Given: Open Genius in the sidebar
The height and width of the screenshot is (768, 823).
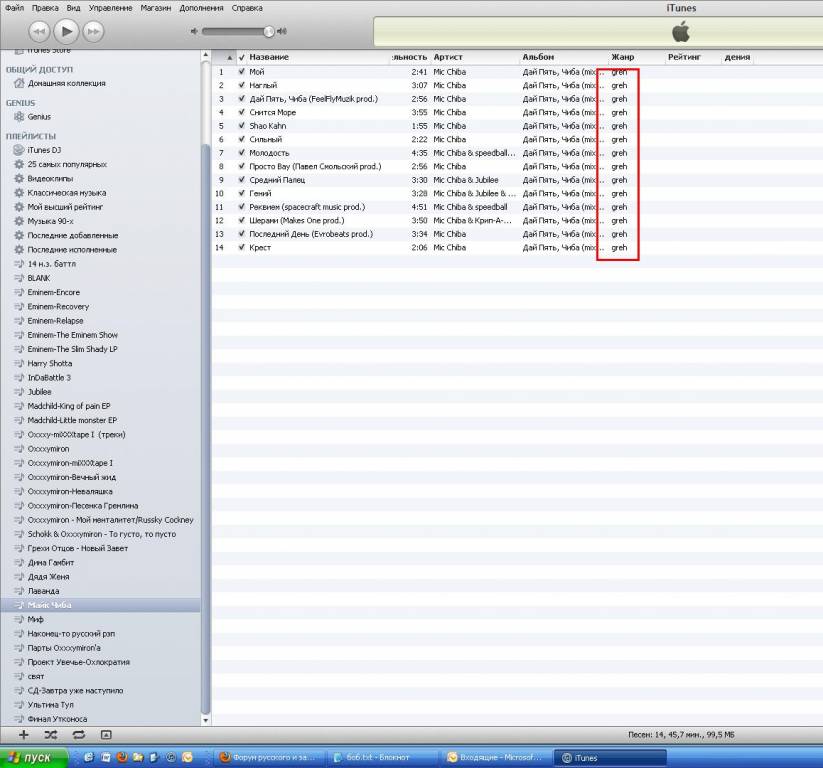Looking at the screenshot, I should [39, 117].
